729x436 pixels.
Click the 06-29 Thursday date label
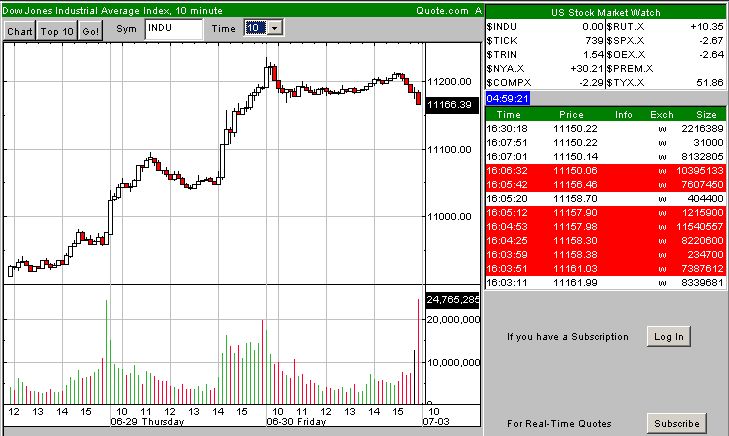(147, 422)
